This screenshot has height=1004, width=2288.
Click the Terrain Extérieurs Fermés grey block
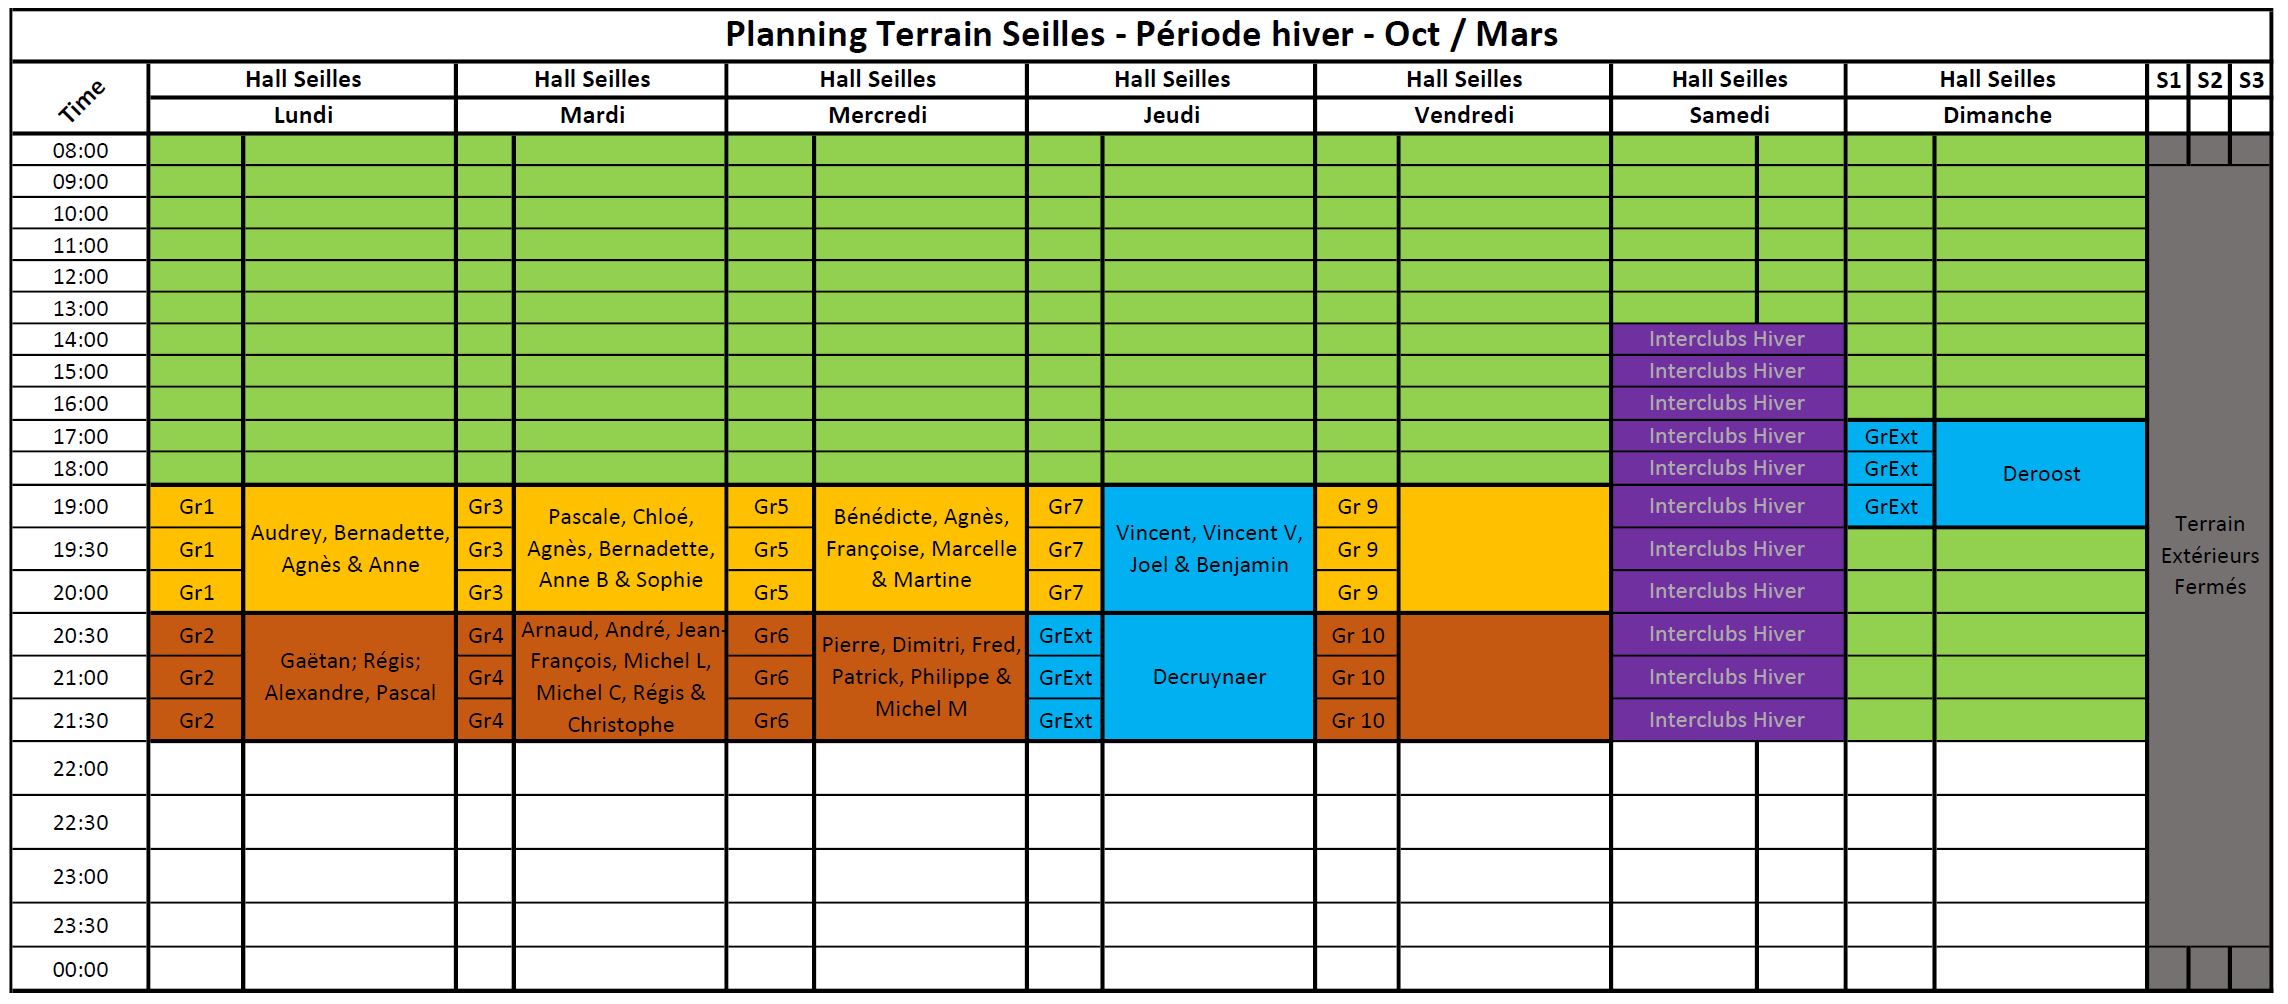coord(2209,555)
